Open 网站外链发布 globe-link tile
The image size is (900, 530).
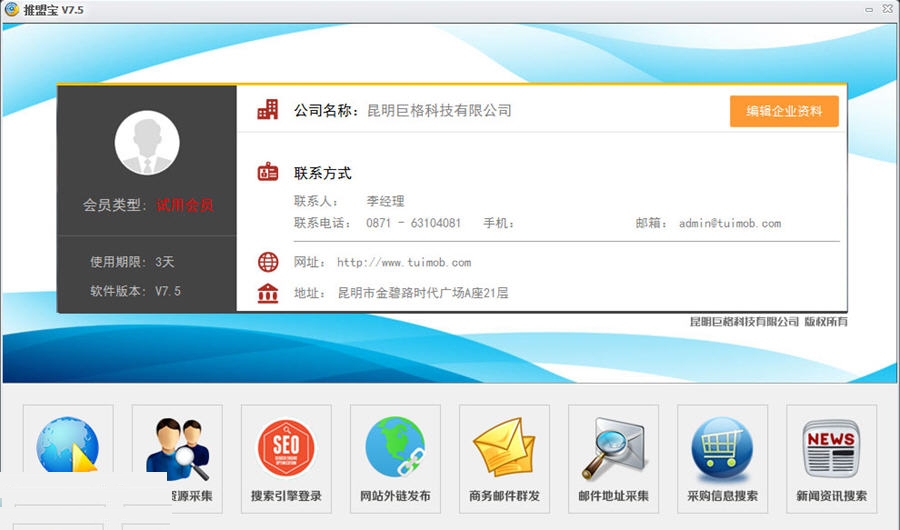[395, 458]
